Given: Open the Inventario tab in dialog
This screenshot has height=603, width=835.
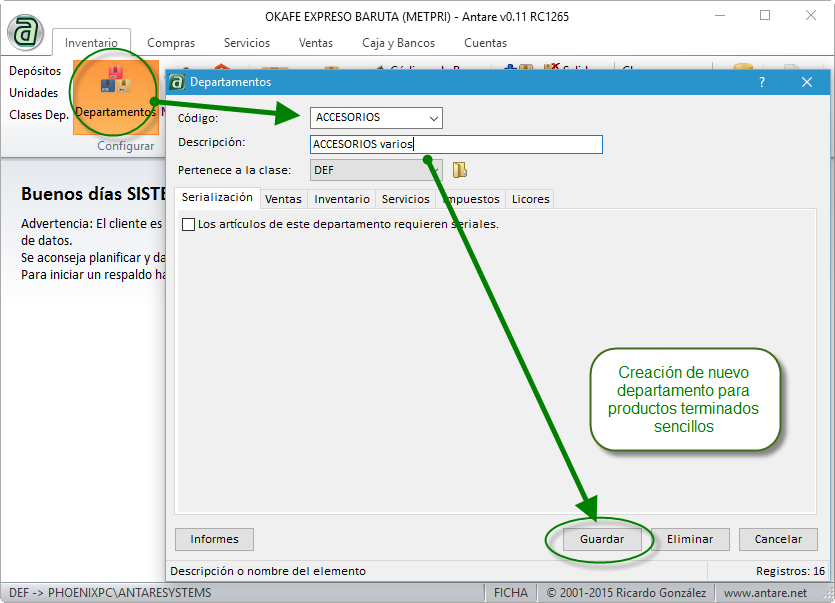Looking at the screenshot, I should 342,199.
